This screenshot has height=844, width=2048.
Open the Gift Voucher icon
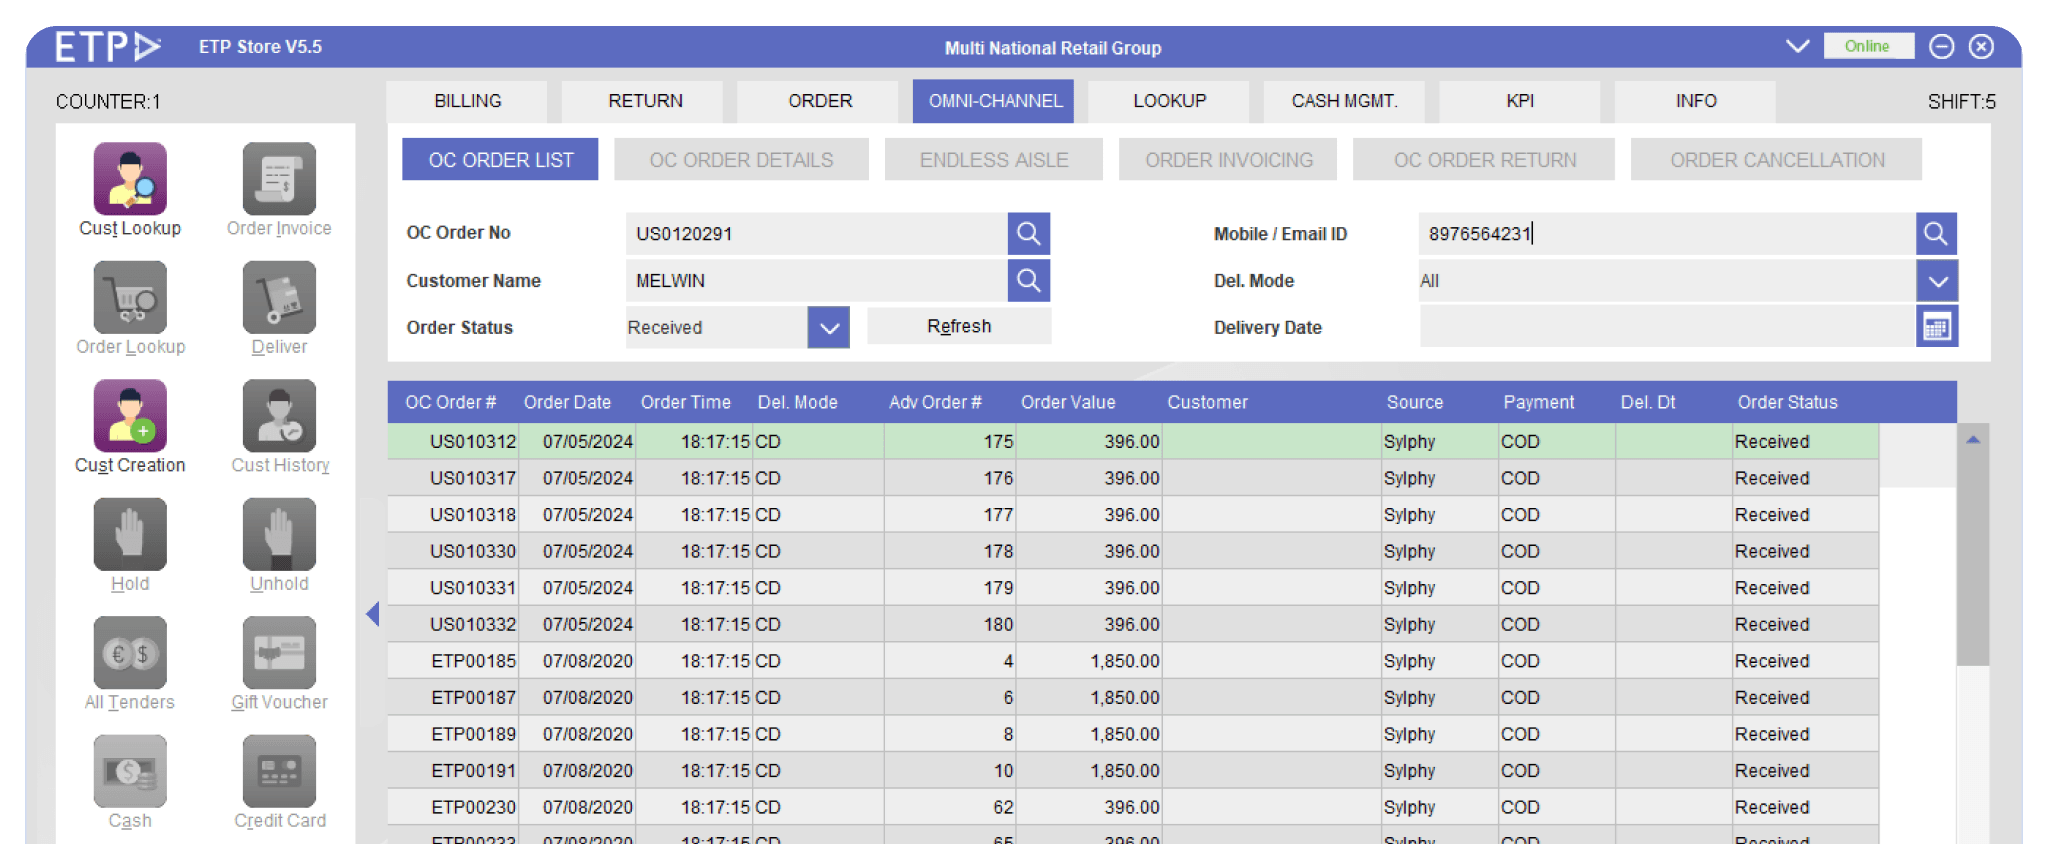pos(279,652)
